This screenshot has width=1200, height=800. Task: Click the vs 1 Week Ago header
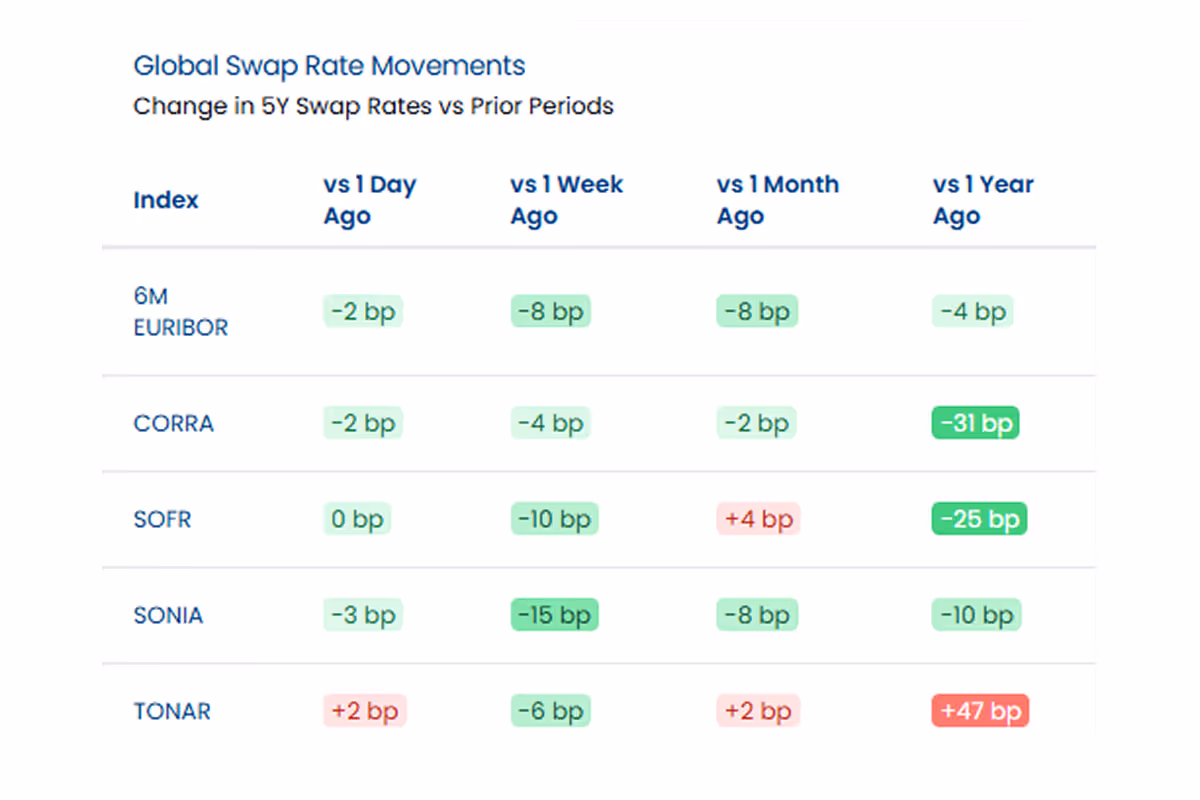point(566,200)
